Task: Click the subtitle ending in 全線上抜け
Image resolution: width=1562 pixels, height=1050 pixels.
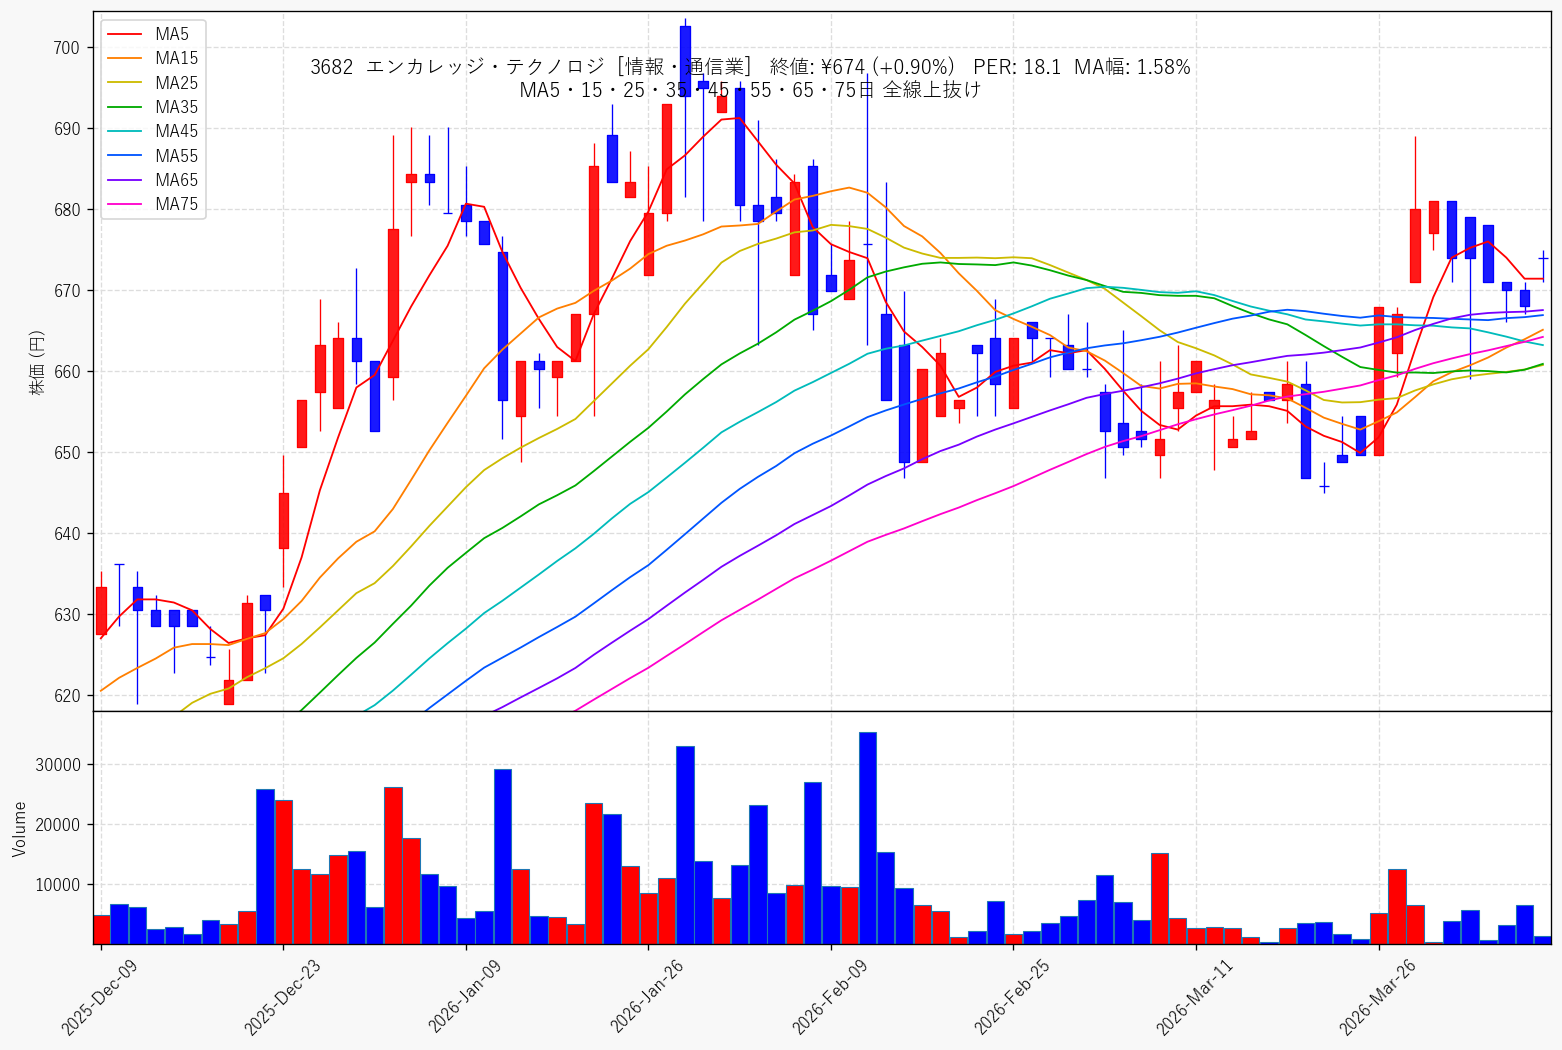Action: coord(750,90)
